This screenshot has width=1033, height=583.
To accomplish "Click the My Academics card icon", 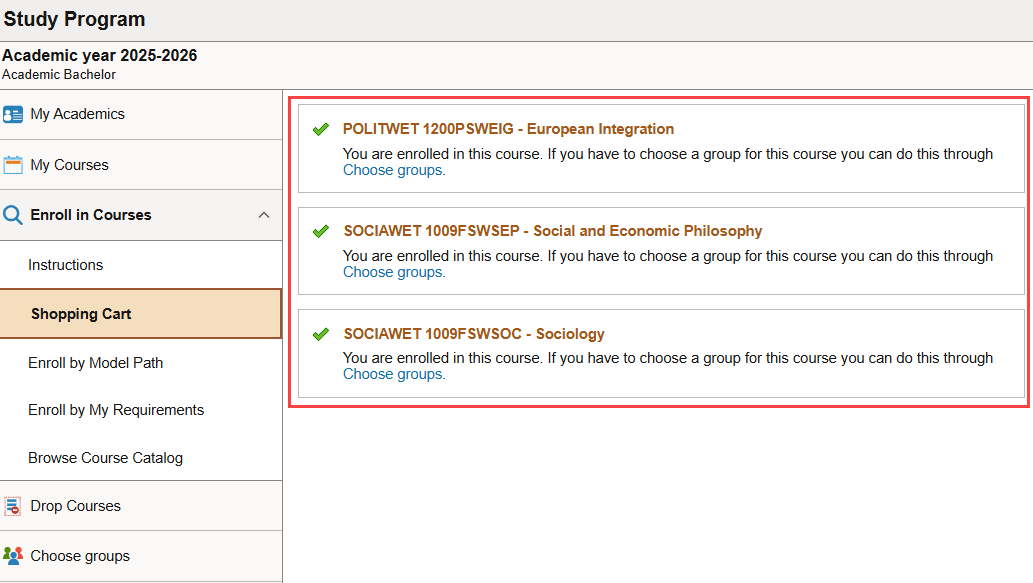I will pos(13,115).
